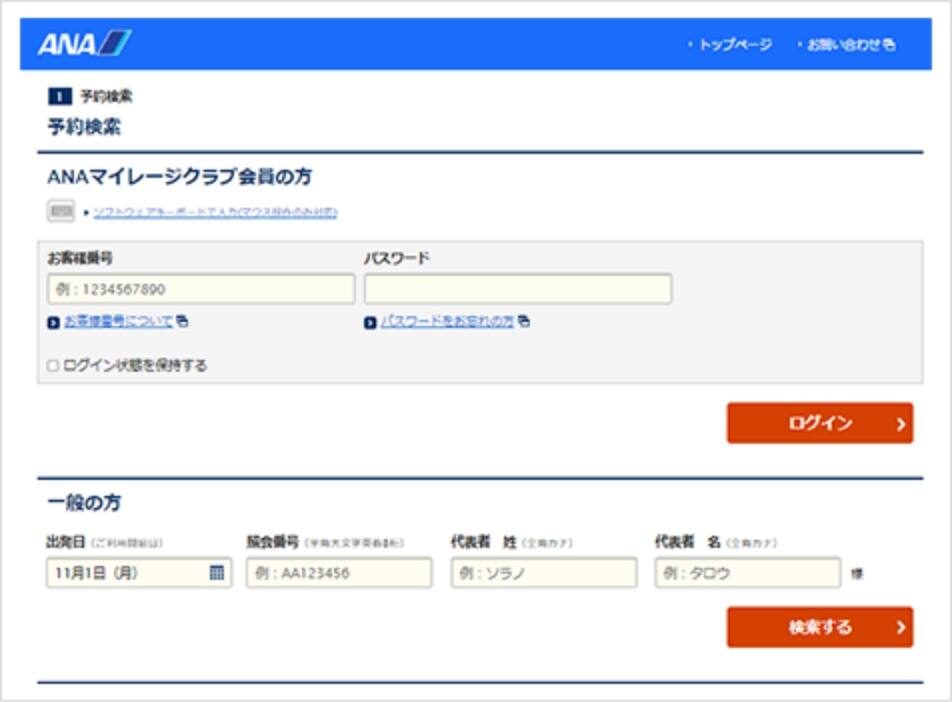Click the ANA logo in the header

(84, 44)
